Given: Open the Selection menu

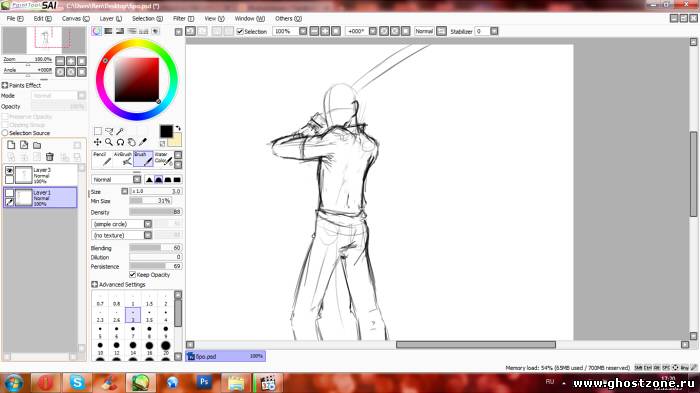Looking at the screenshot, I should [147, 18].
